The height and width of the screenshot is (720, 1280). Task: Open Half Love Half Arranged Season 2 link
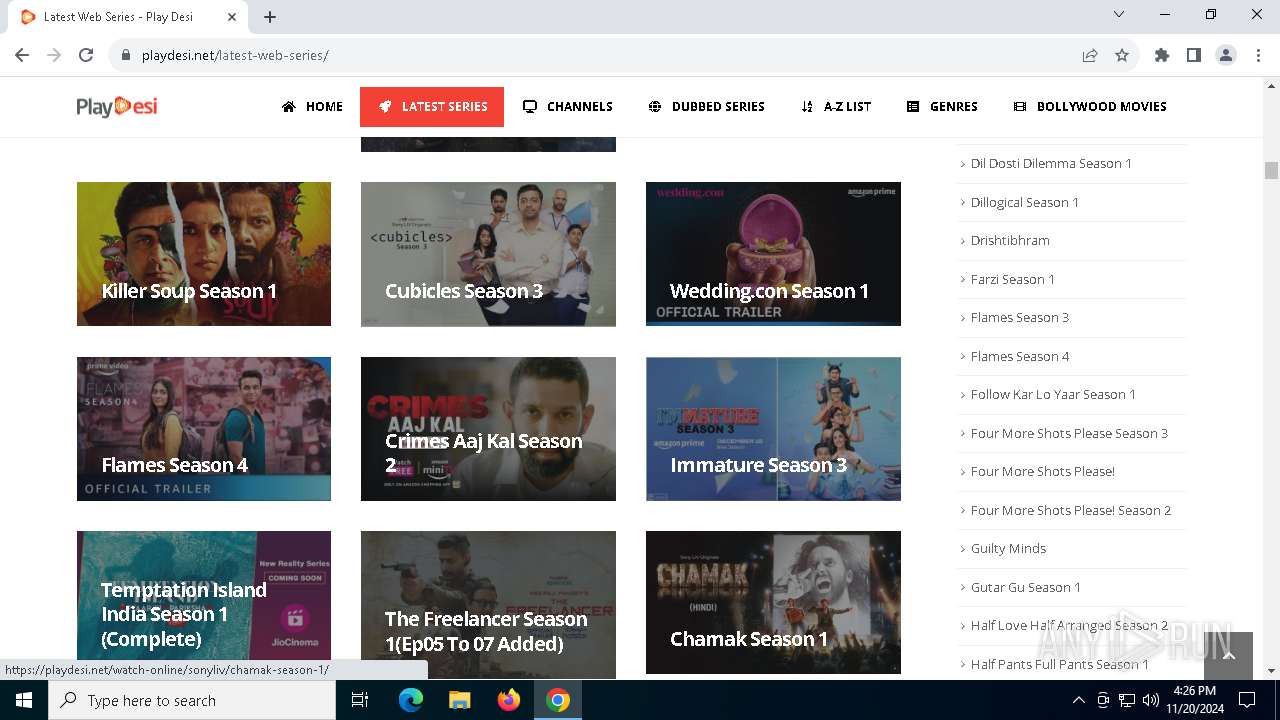[1069, 625]
